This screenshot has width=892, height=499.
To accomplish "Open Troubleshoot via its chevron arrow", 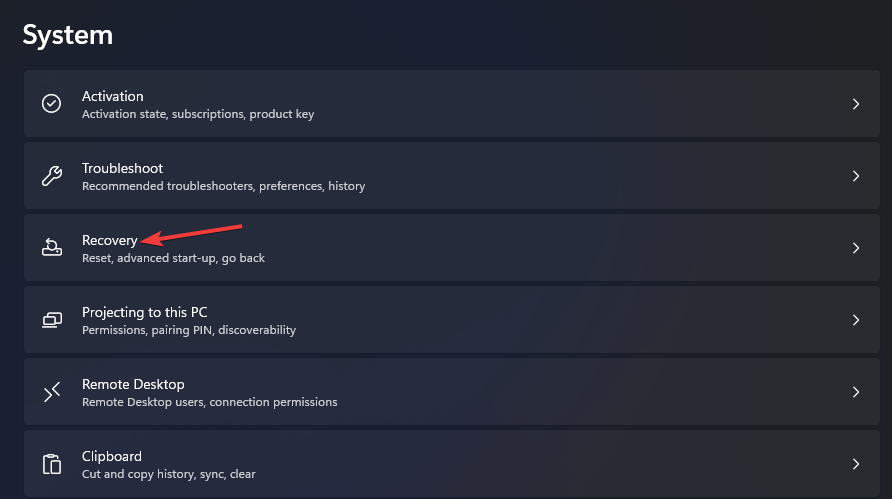I will 856,176.
